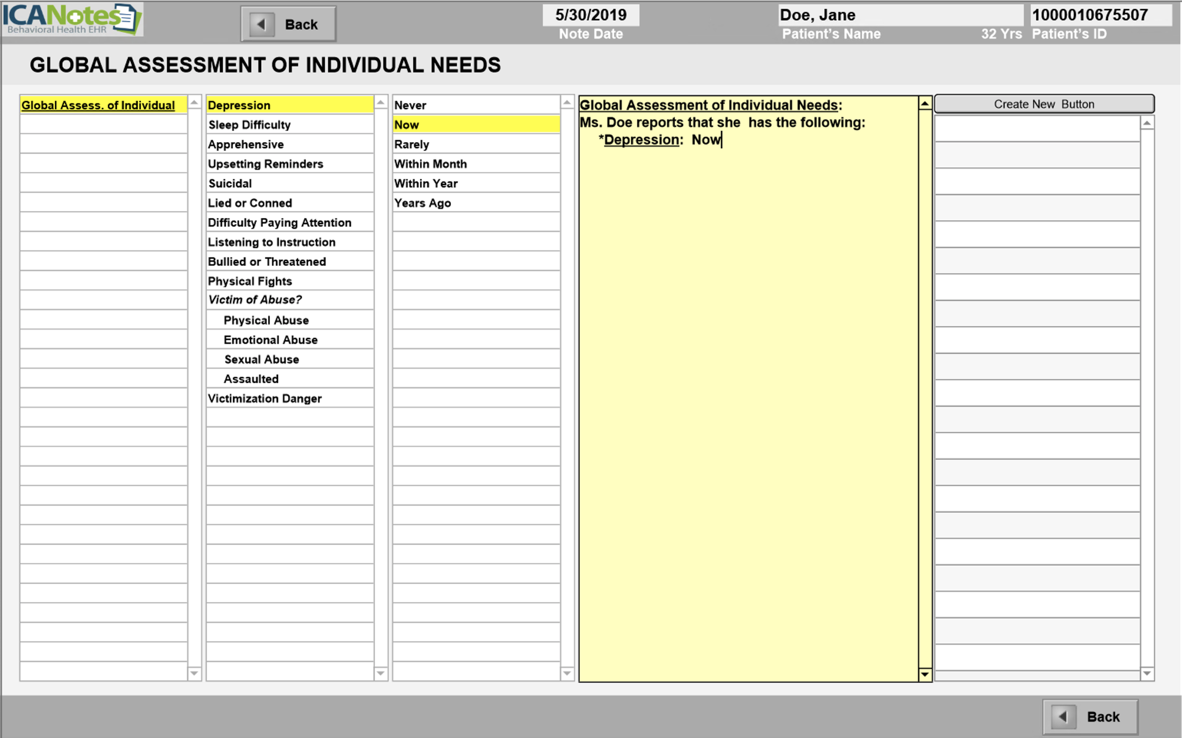1182x738 pixels.
Task: Click the ICANotes logo icon
Action: [72, 19]
